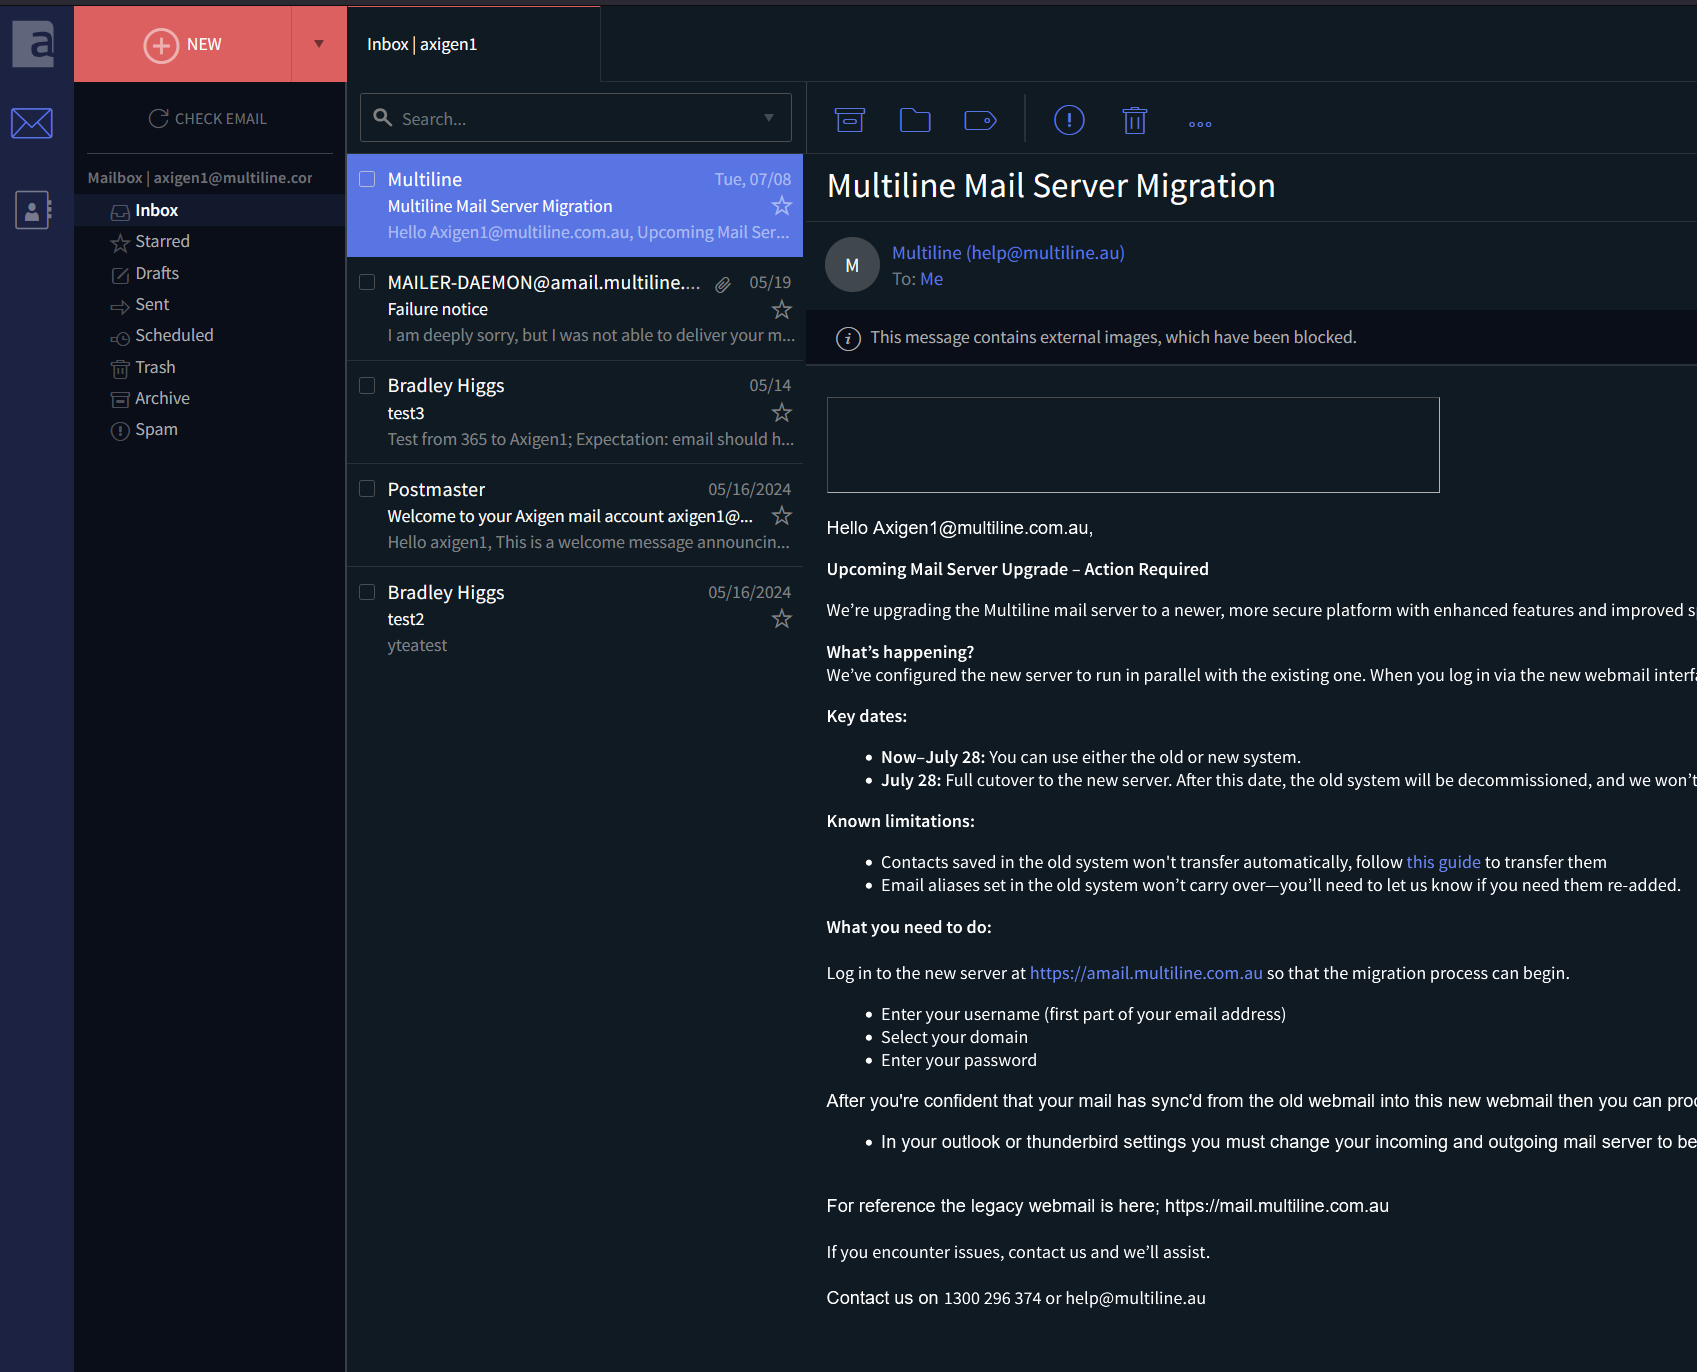Star the test3 email
The height and width of the screenshot is (1372, 1697).
coord(782,413)
